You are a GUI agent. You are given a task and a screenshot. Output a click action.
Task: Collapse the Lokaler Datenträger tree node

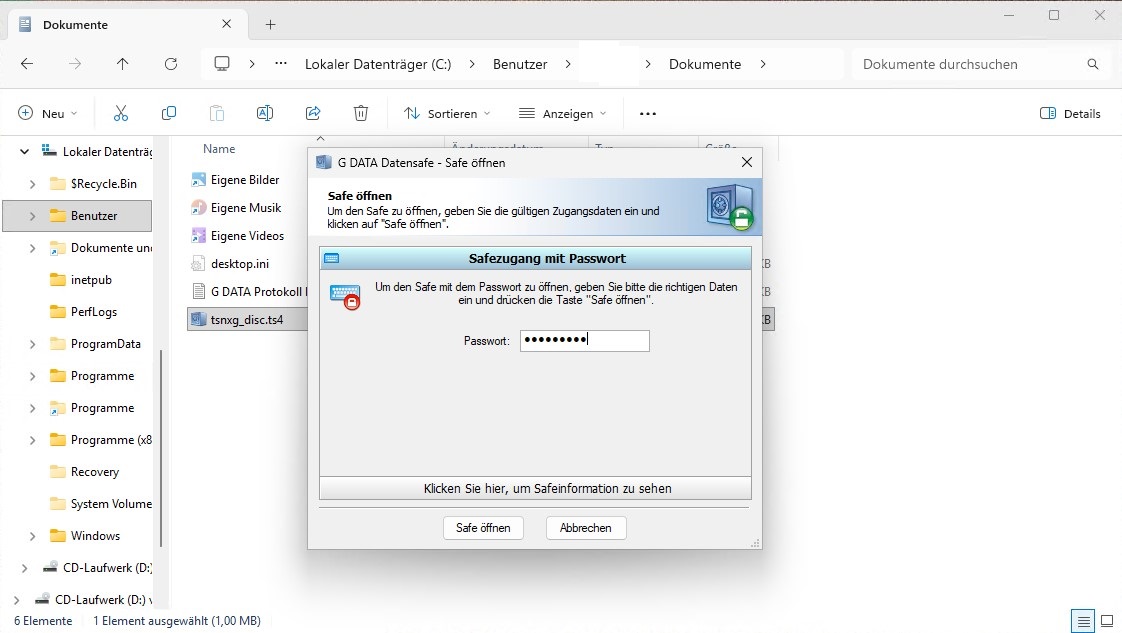click(x=24, y=152)
